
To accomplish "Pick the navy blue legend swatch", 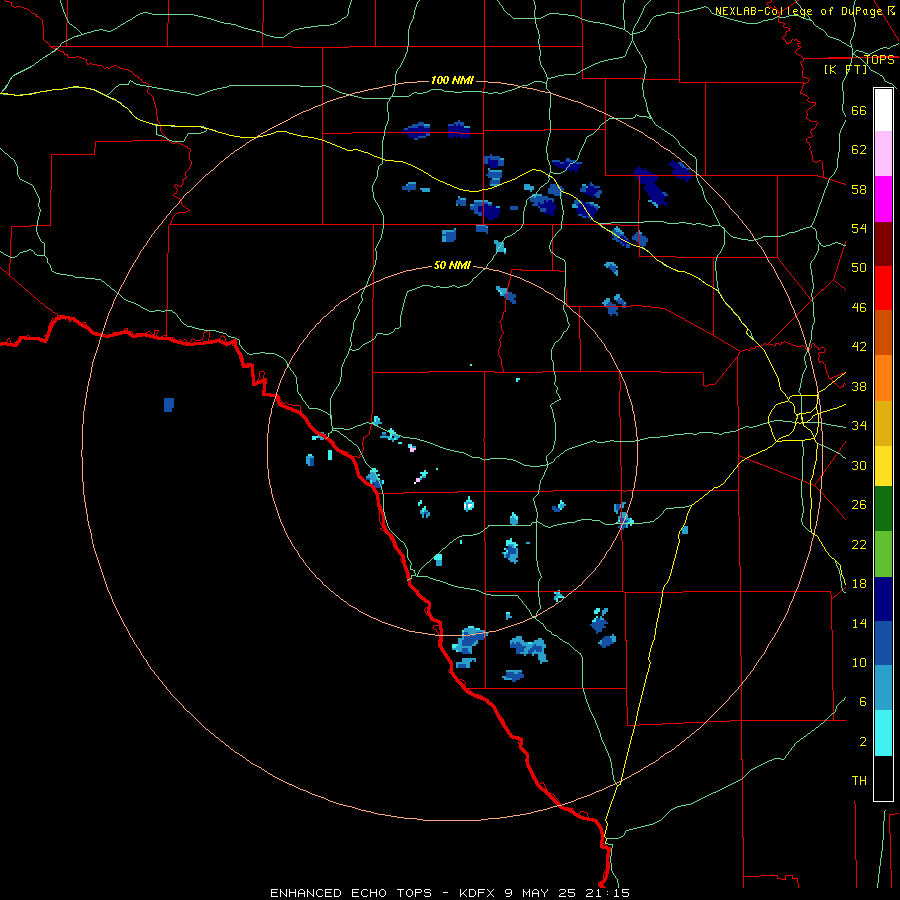I will (883, 599).
